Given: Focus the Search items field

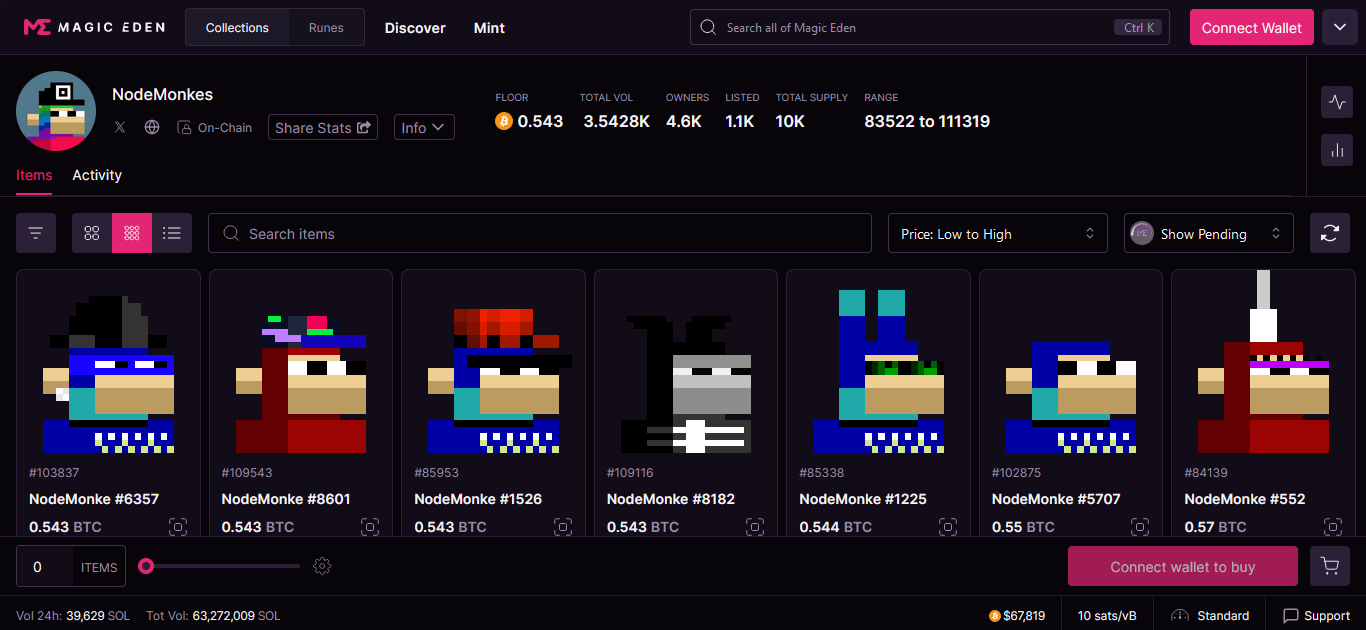Looking at the screenshot, I should click(540, 233).
